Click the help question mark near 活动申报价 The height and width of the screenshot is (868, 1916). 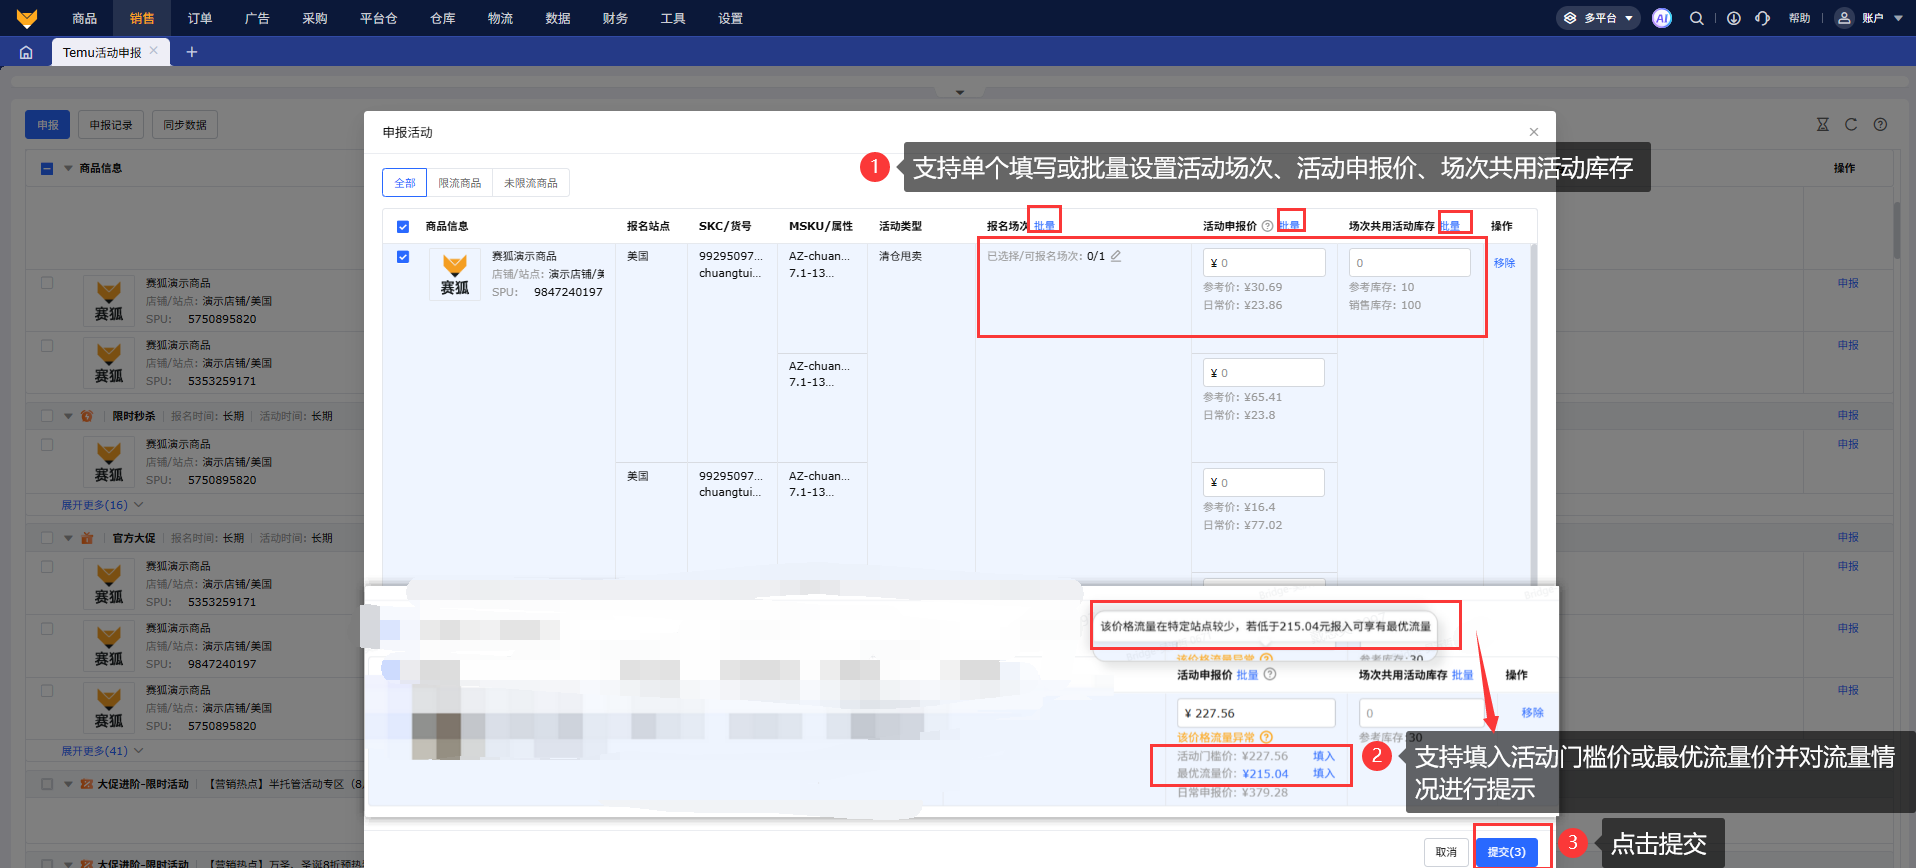click(1267, 226)
